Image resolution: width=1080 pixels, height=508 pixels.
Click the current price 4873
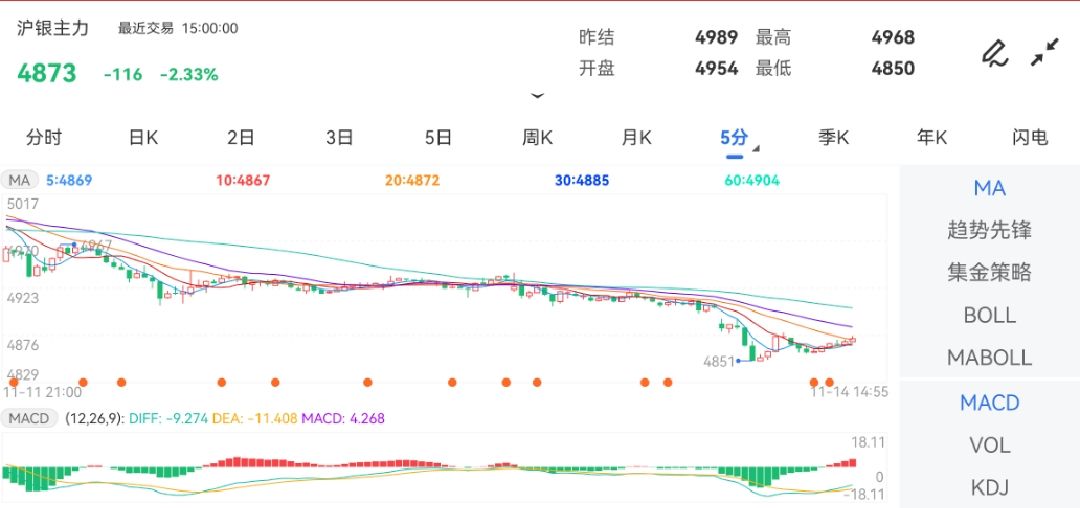point(47,73)
